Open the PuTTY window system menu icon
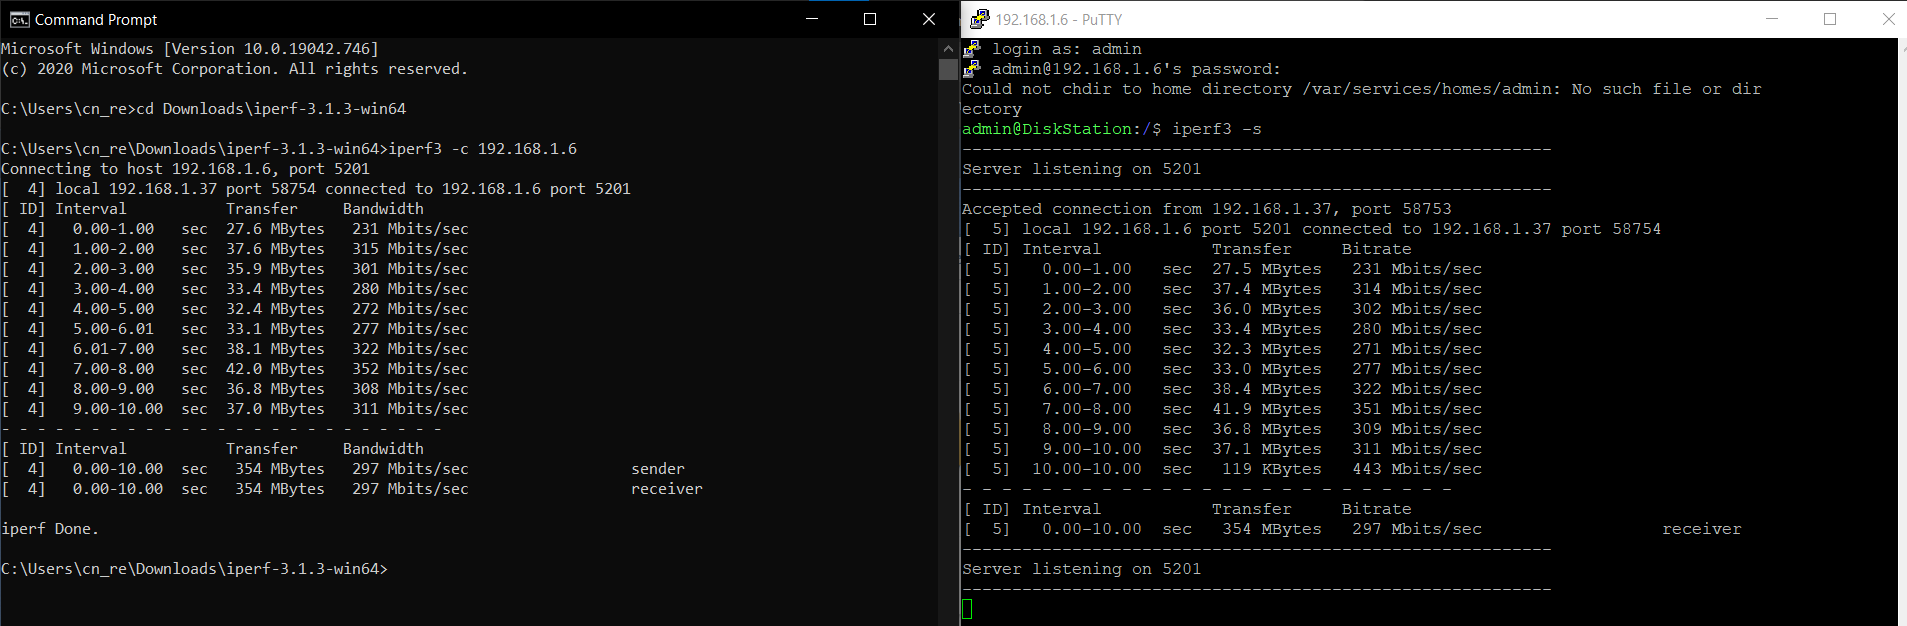 click(979, 19)
